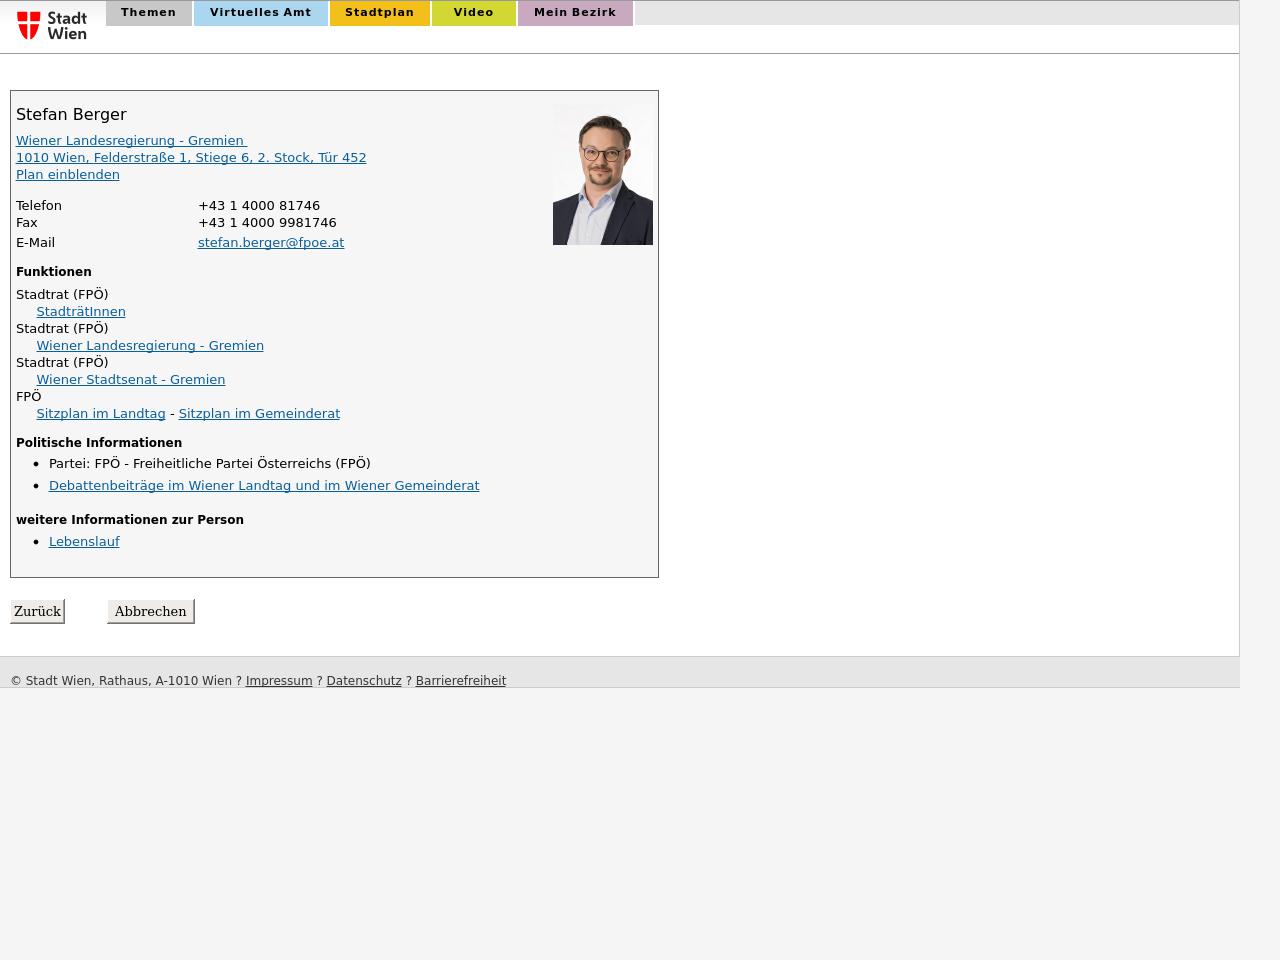The width and height of the screenshot is (1280, 960).
Task: Open the Lebenslauf link
Action: click(84, 542)
